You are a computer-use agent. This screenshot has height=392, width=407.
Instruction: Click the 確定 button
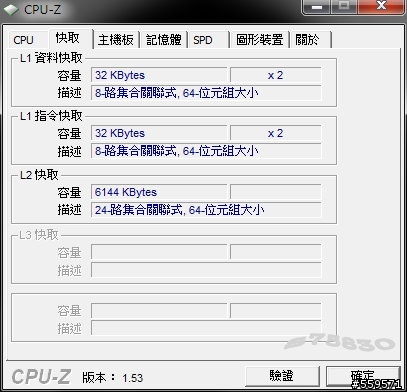[363, 376]
